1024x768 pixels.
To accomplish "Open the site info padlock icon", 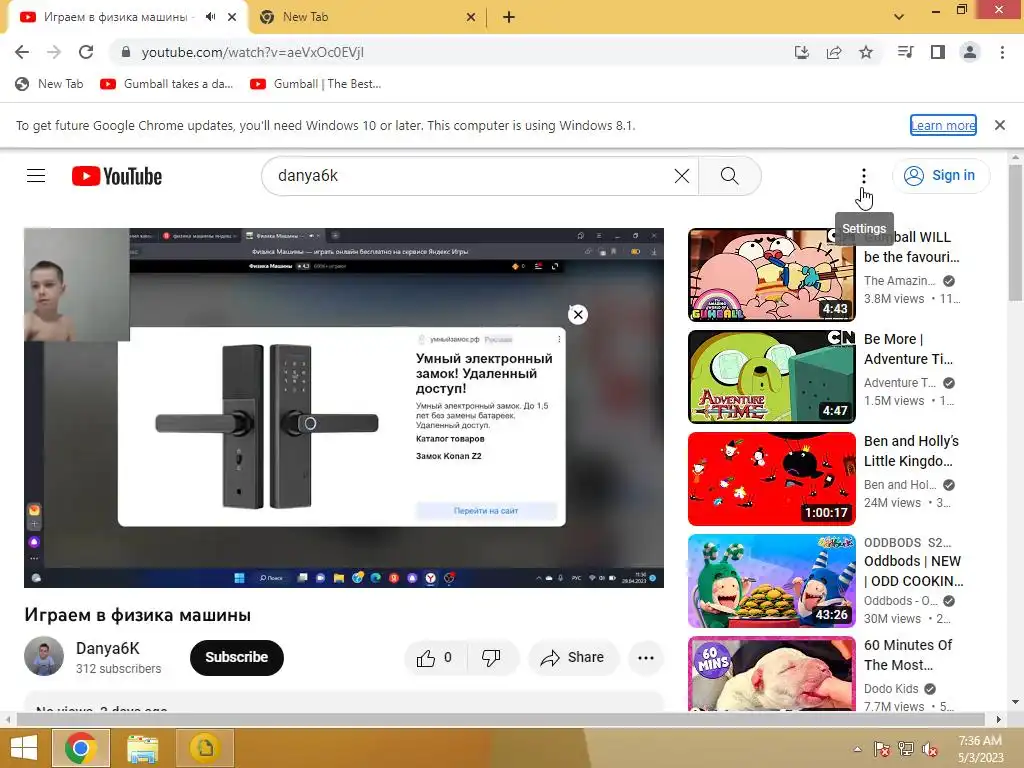I will pyautogui.click(x=126, y=52).
